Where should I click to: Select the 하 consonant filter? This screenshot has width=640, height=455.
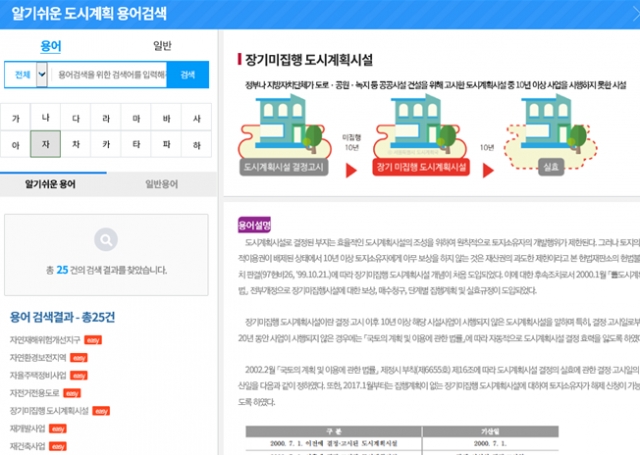pyautogui.click(x=196, y=144)
